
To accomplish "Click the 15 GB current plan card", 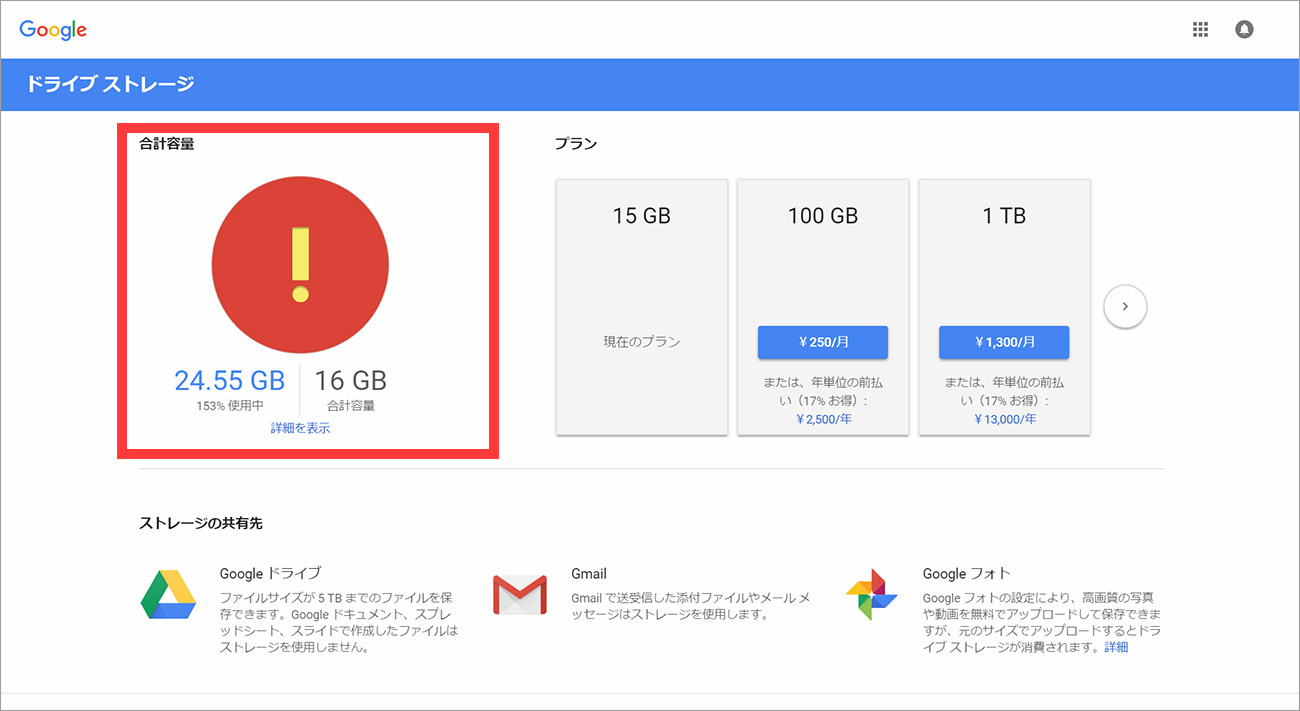I will coord(642,307).
